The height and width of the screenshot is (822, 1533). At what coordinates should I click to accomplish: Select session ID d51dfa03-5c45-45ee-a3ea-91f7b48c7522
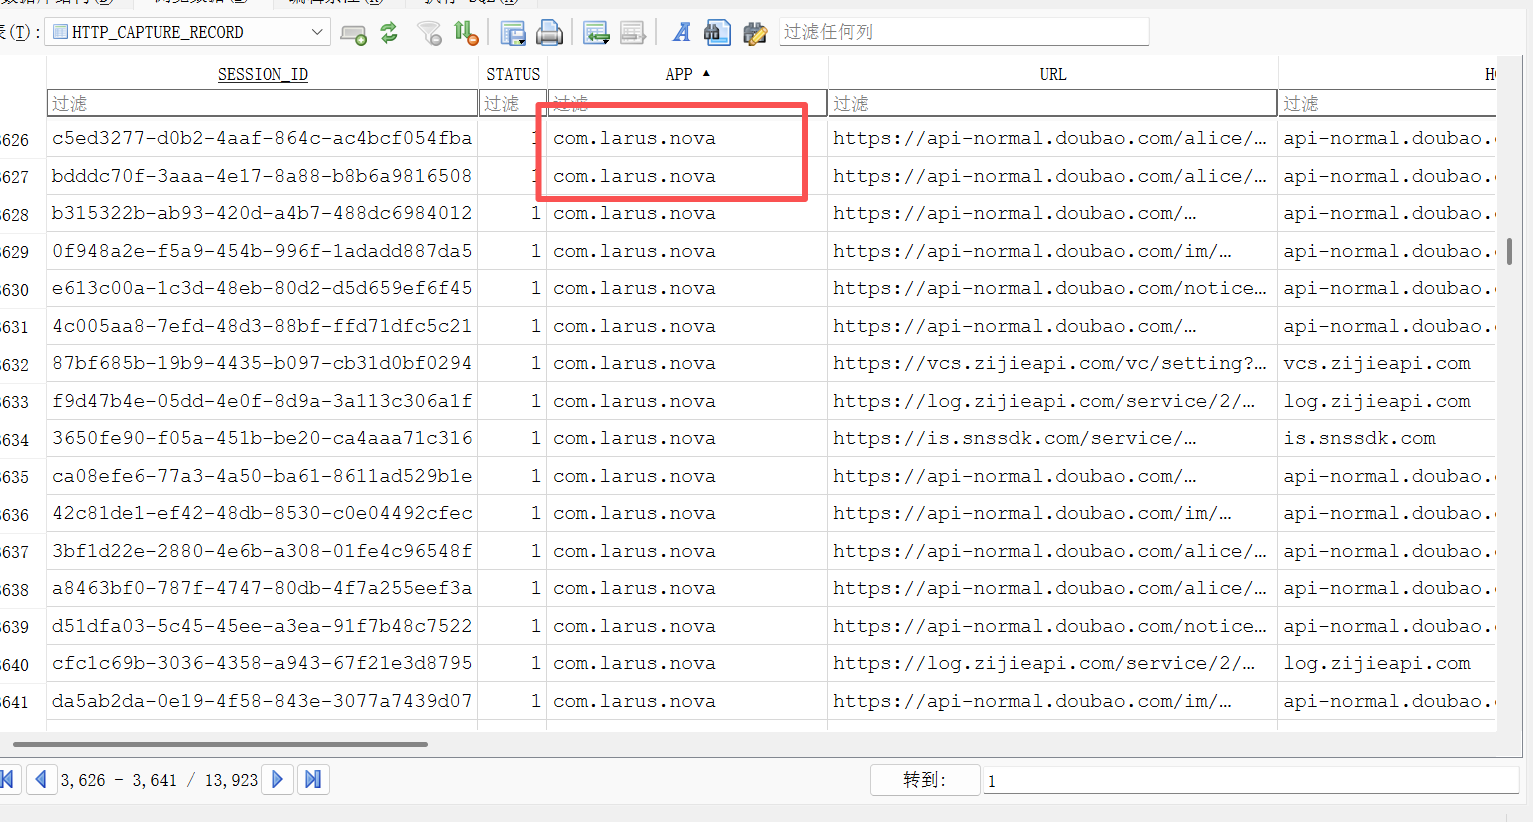click(262, 626)
